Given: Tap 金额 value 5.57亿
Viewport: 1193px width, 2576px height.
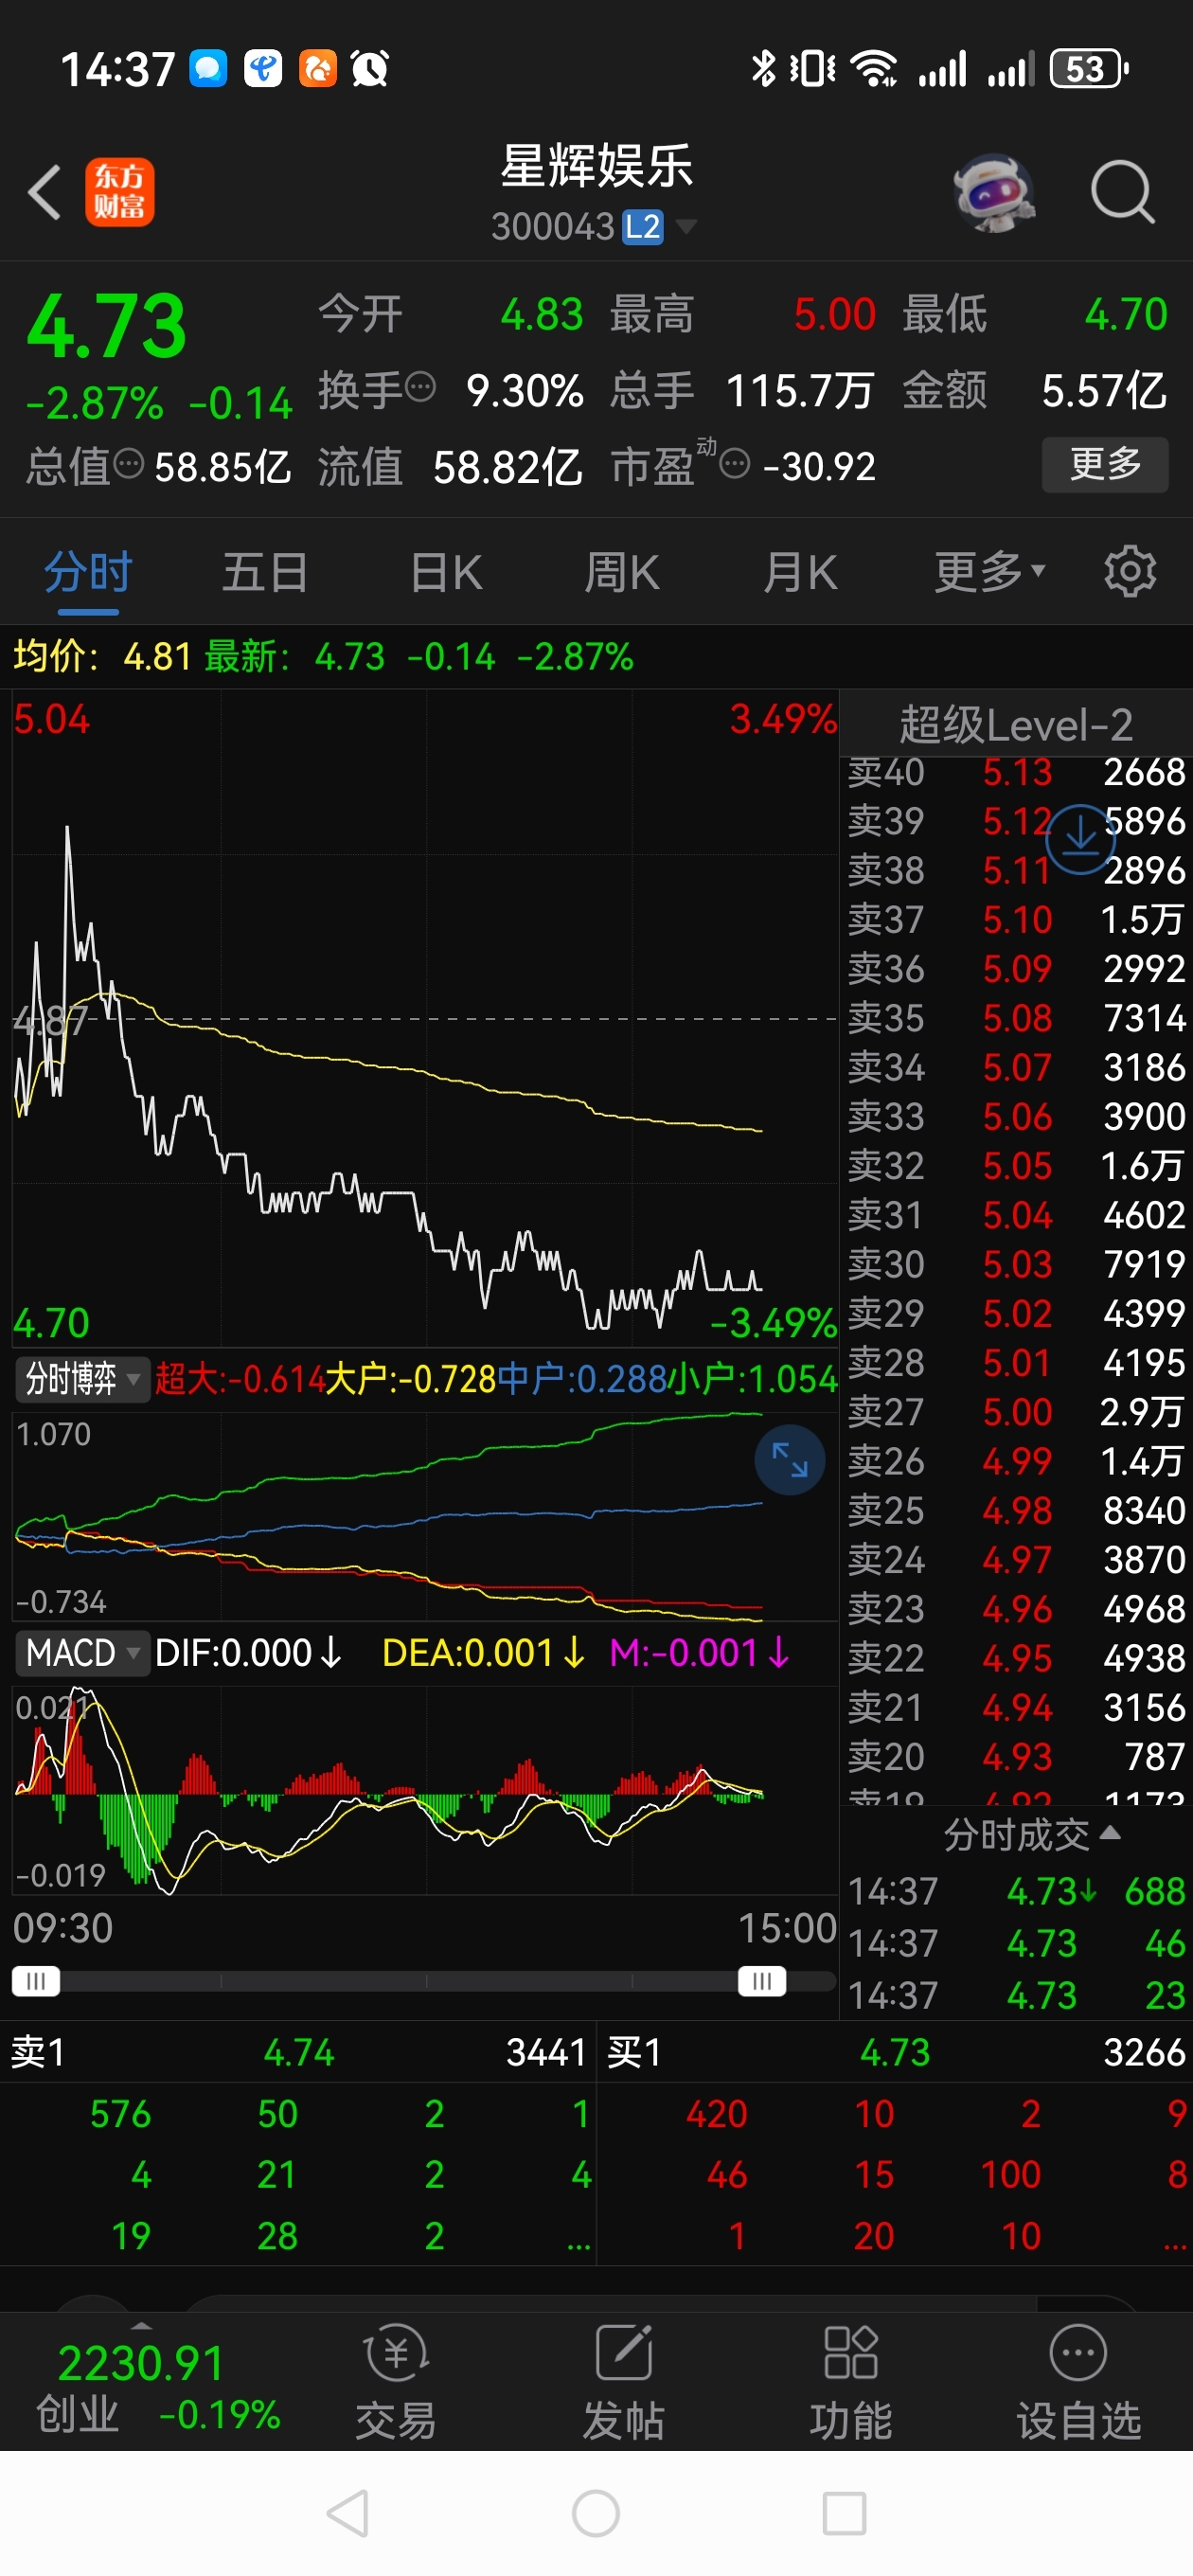Looking at the screenshot, I should (1104, 390).
